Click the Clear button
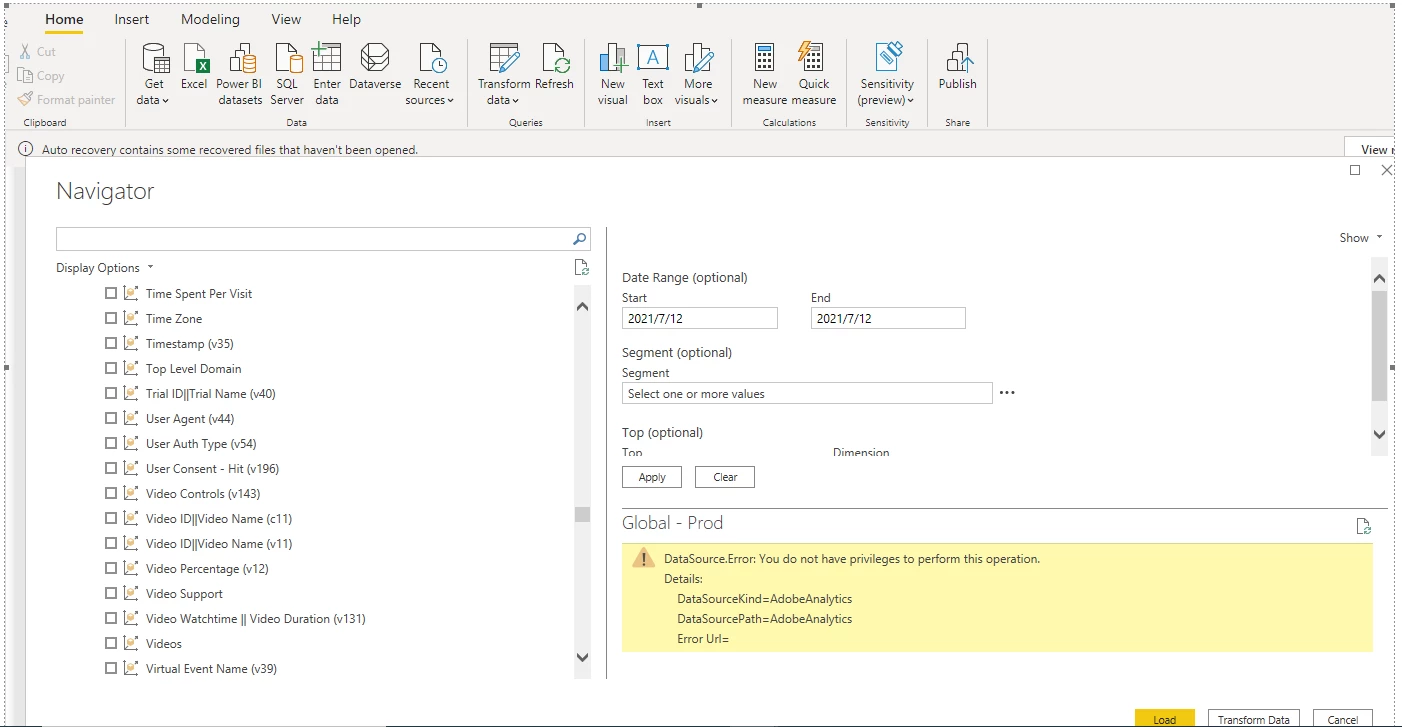Image resolution: width=1402 pixels, height=727 pixels. coord(725,477)
